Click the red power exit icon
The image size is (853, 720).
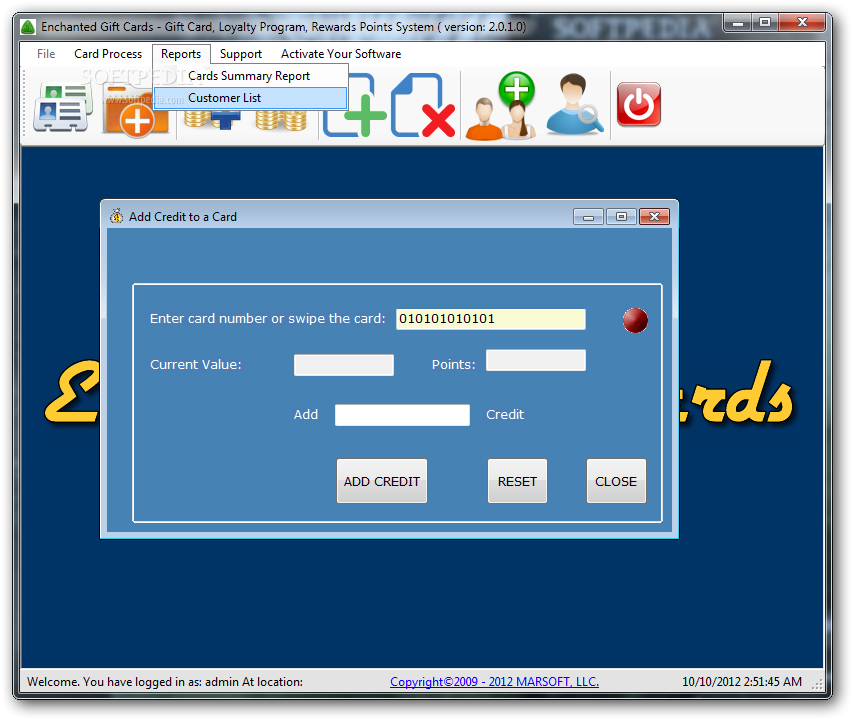tap(639, 104)
